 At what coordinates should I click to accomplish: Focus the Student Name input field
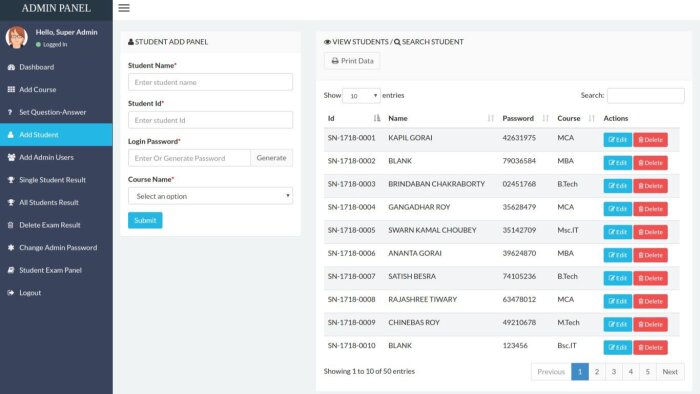210,82
